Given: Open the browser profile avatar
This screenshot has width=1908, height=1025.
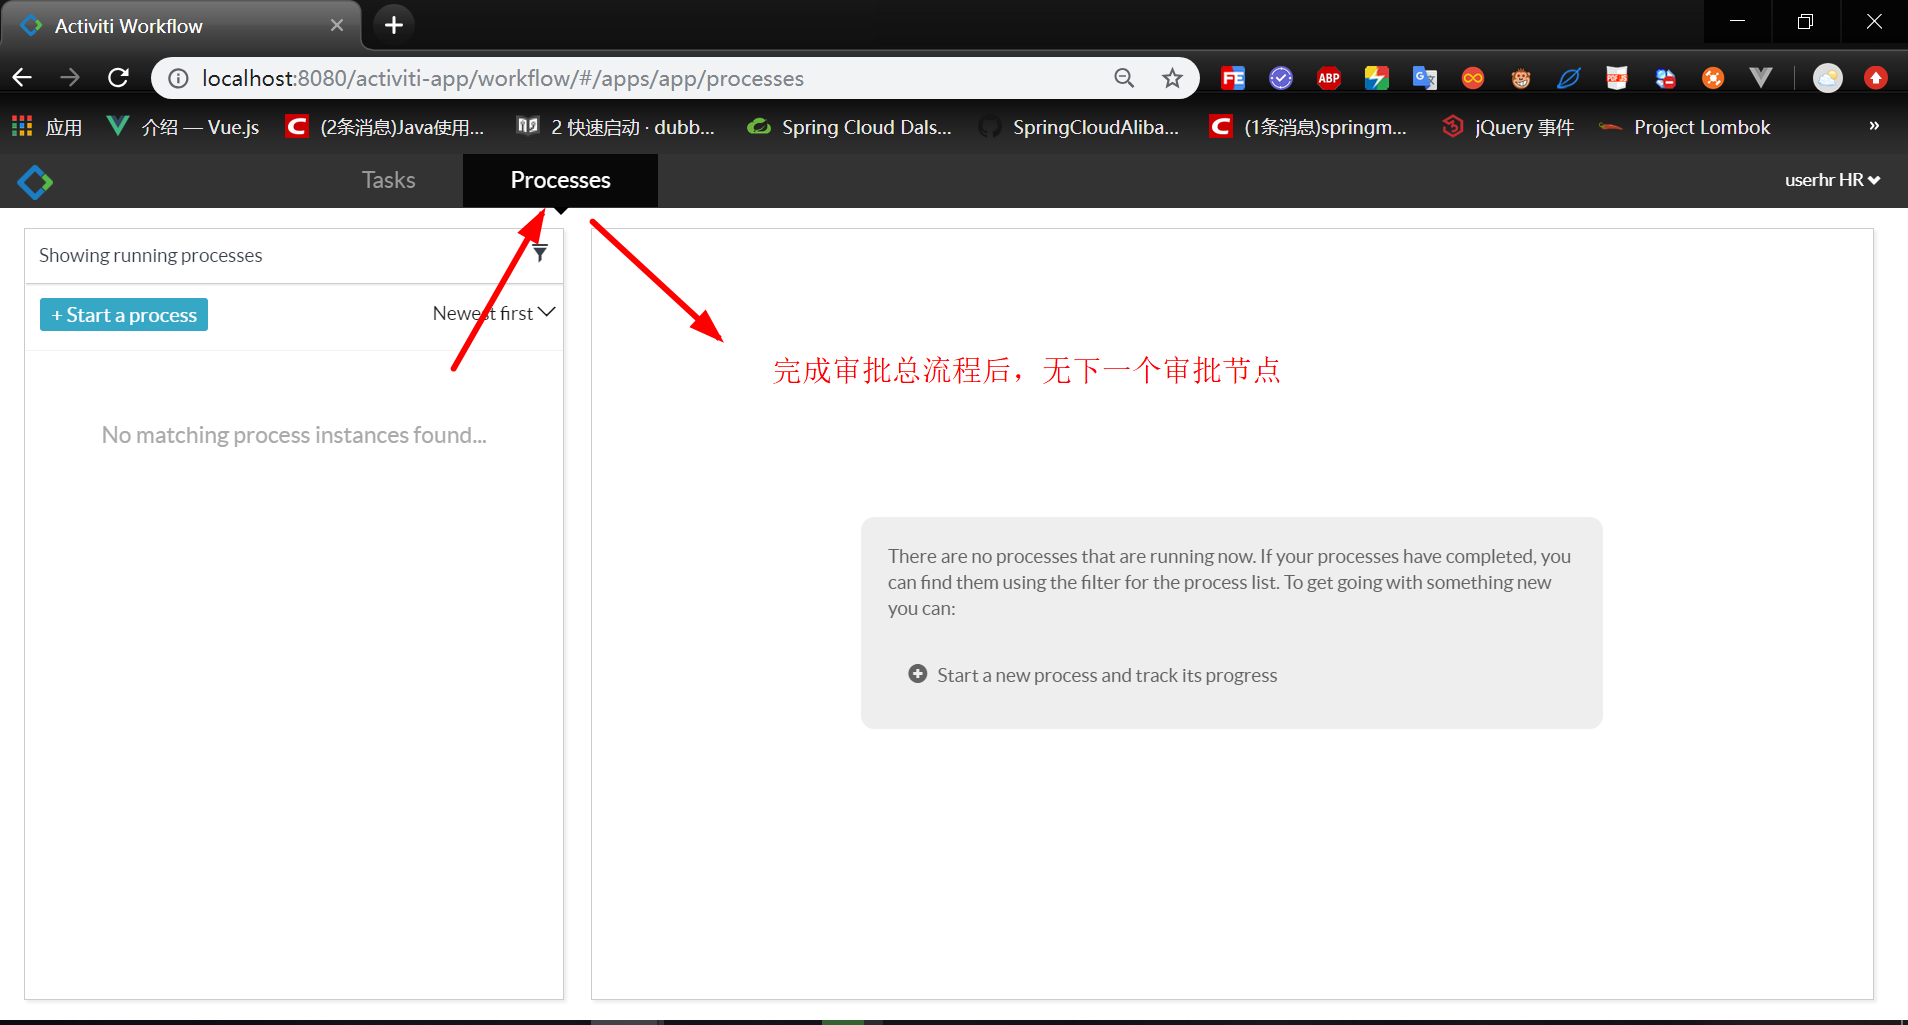Looking at the screenshot, I should point(1829,77).
